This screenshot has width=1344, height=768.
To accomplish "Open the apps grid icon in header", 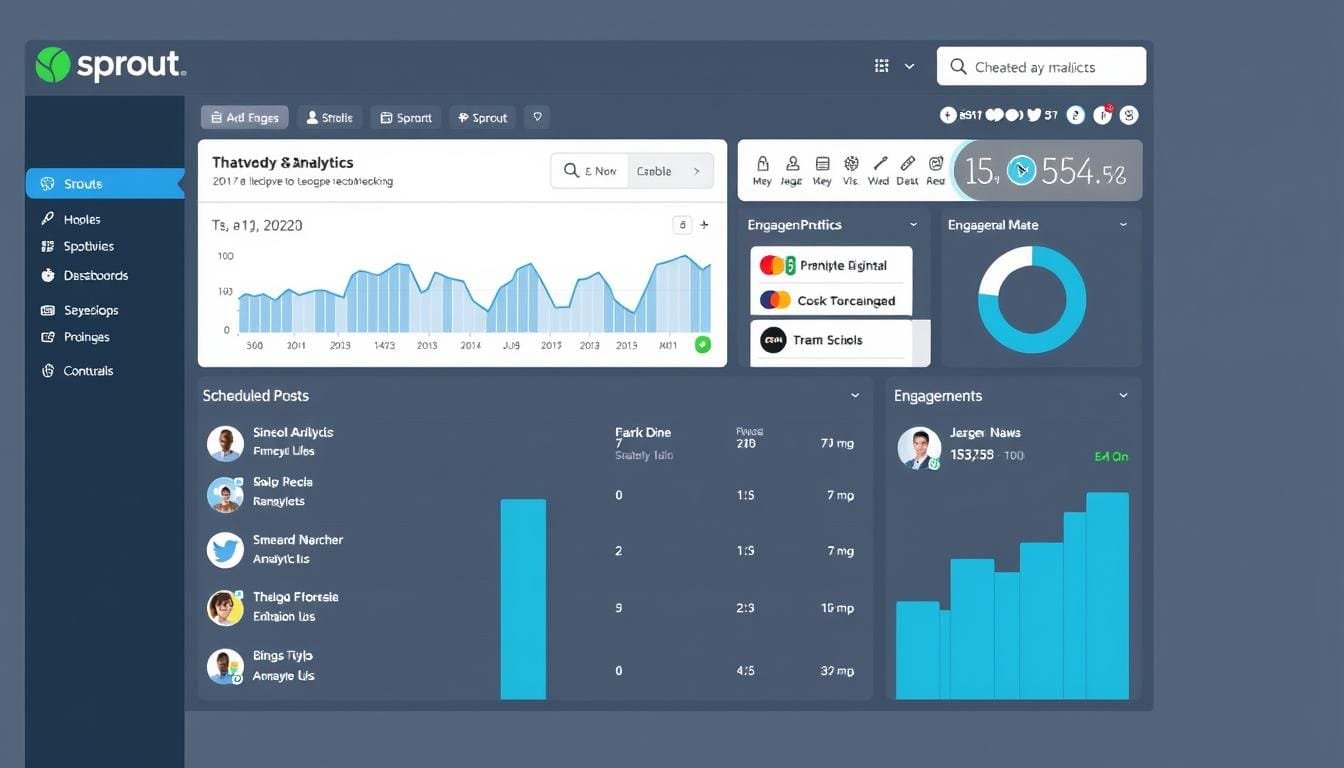I will click(x=881, y=66).
